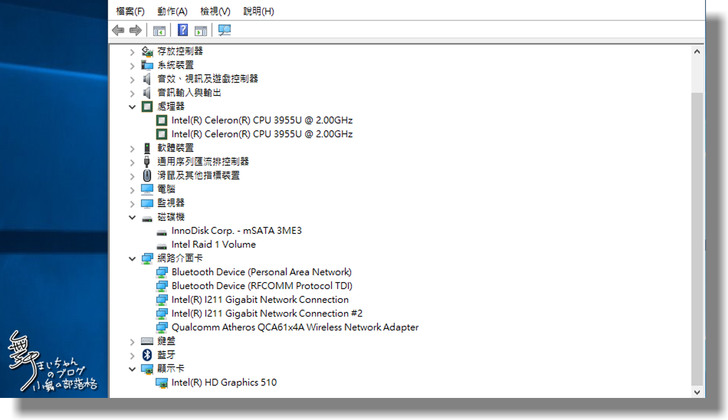Collapse the 顯示卡 category
This screenshot has width=728, height=420.
(x=132, y=369)
